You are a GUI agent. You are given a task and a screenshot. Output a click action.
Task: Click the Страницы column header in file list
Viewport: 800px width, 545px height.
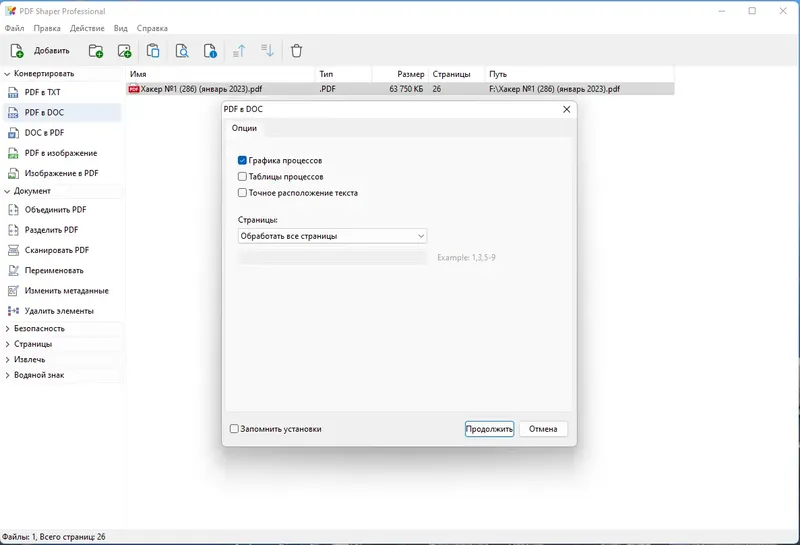point(457,74)
